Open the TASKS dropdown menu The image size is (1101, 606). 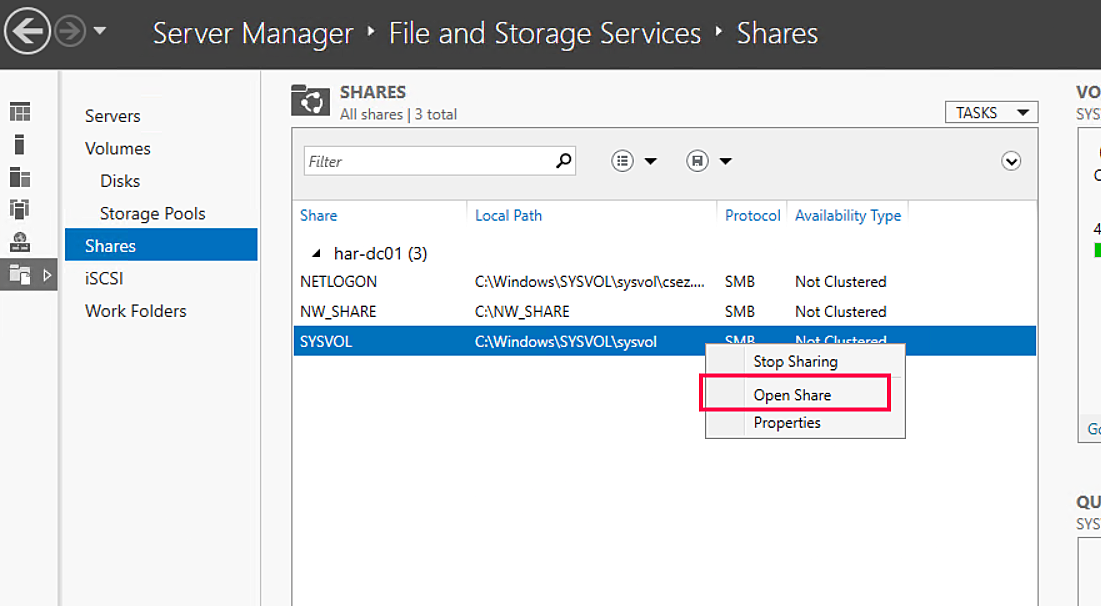click(x=990, y=112)
